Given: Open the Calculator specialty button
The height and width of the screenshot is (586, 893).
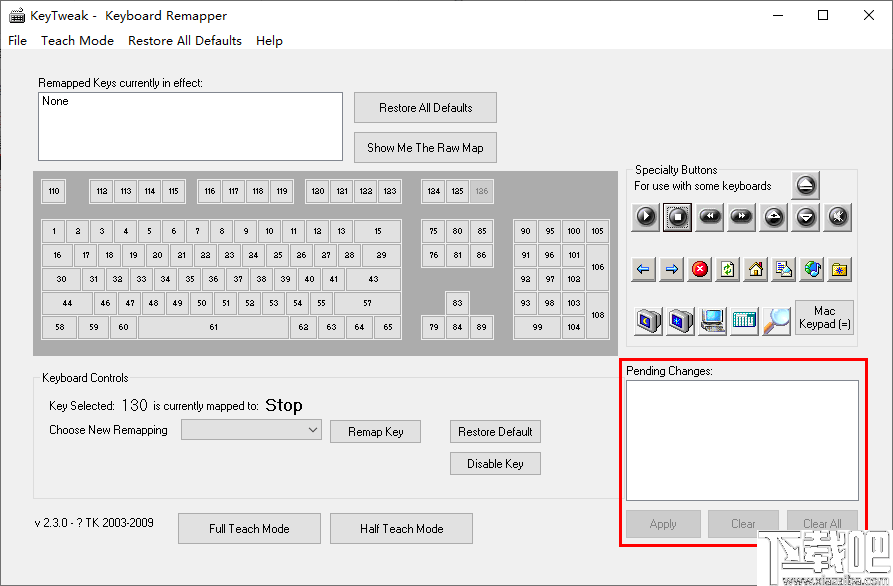Looking at the screenshot, I should point(742,319).
